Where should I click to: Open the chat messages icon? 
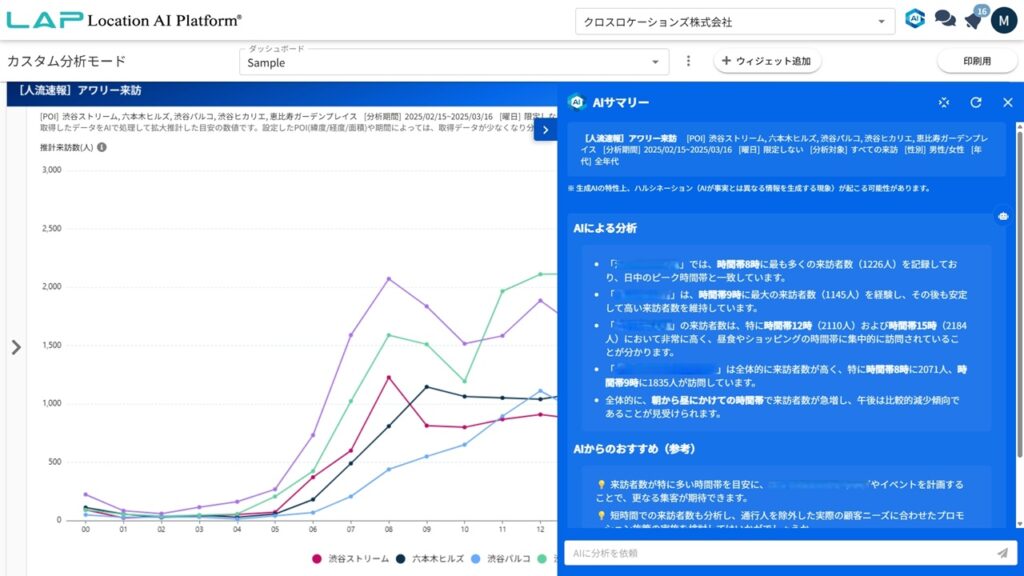pos(944,20)
